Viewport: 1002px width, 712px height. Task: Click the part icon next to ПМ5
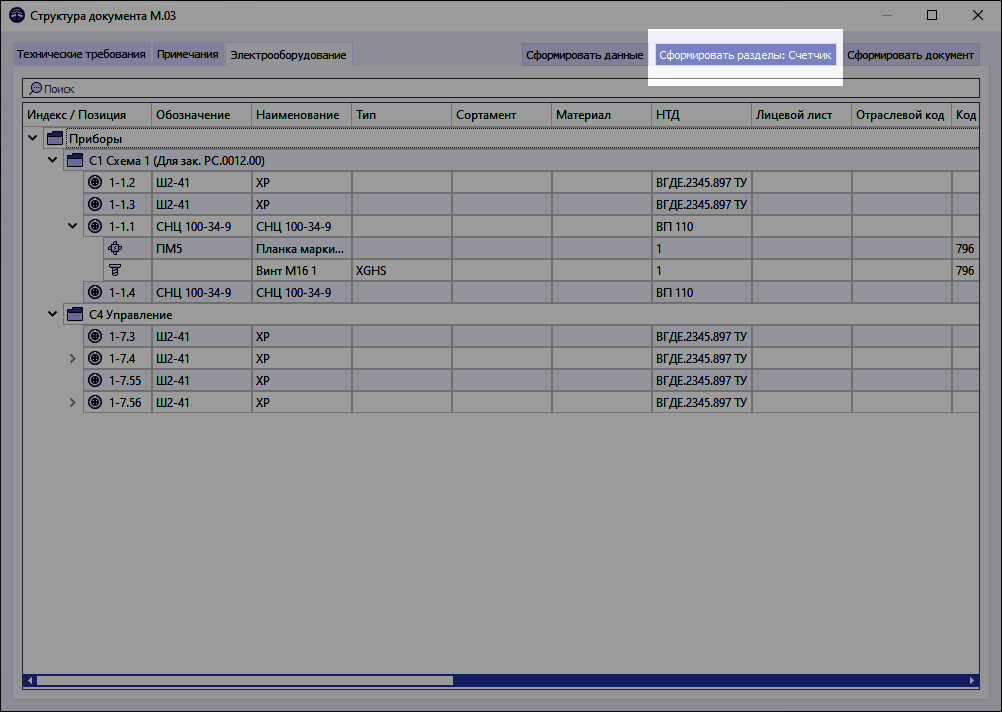pyautogui.click(x=115, y=248)
